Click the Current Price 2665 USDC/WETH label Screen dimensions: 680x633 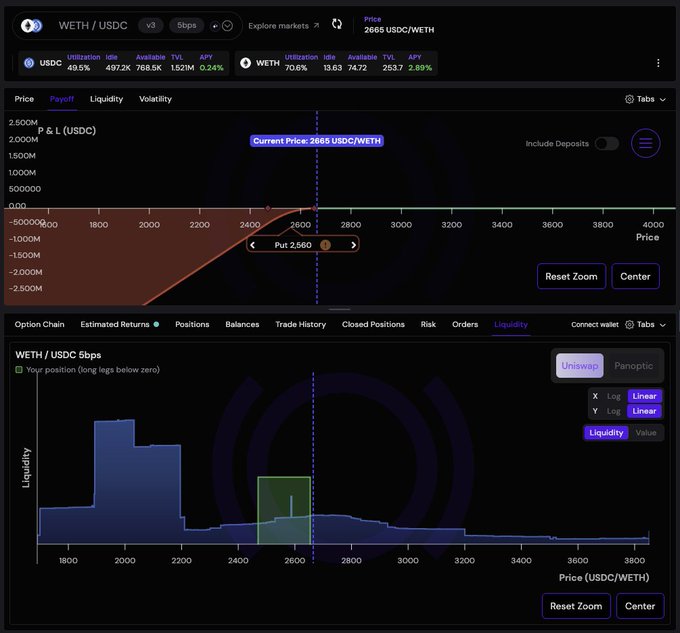[x=317, y=141]
